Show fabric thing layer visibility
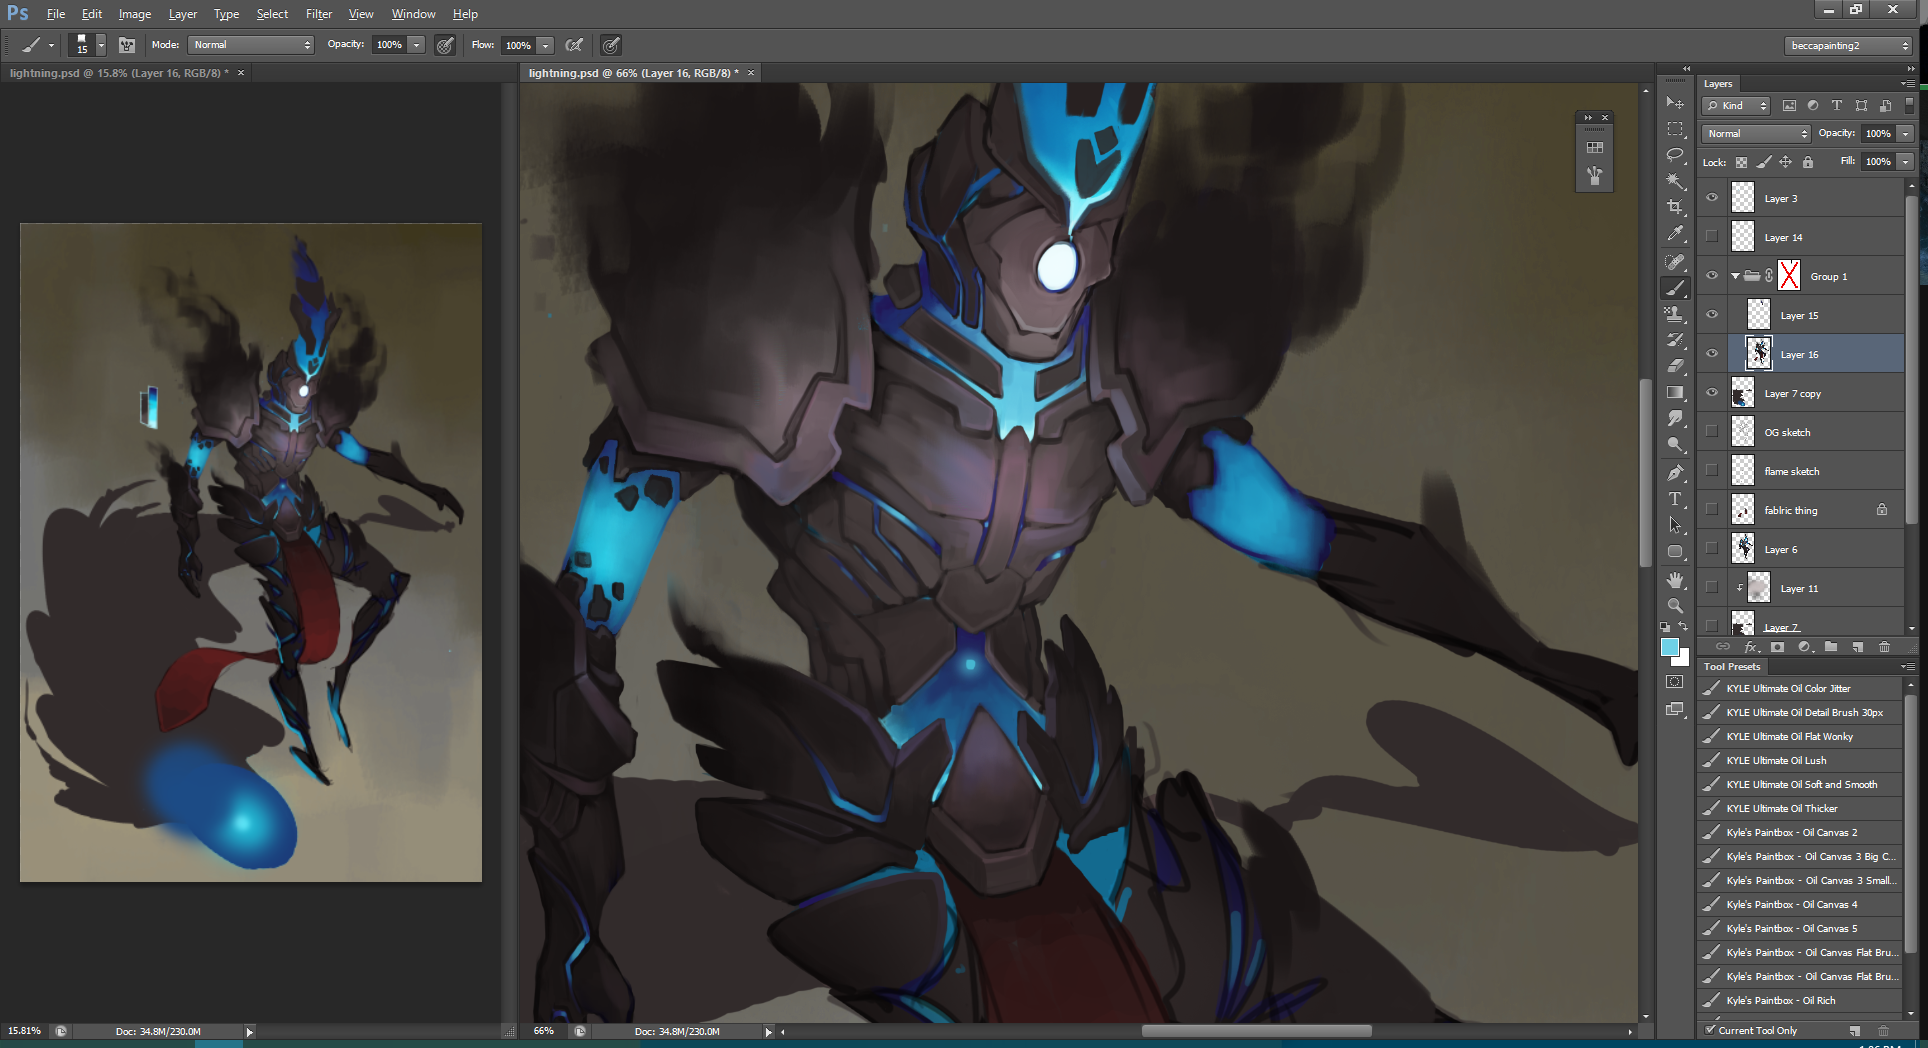This screenshot has height=1048, width=1928. 1712,510
